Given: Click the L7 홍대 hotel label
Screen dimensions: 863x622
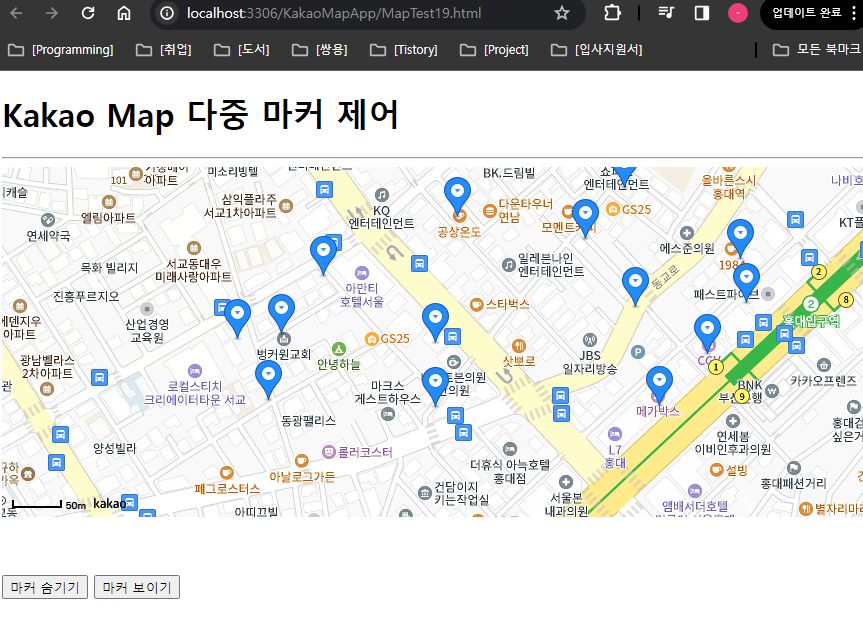Looking at the screenshot, I should (615, 456).
